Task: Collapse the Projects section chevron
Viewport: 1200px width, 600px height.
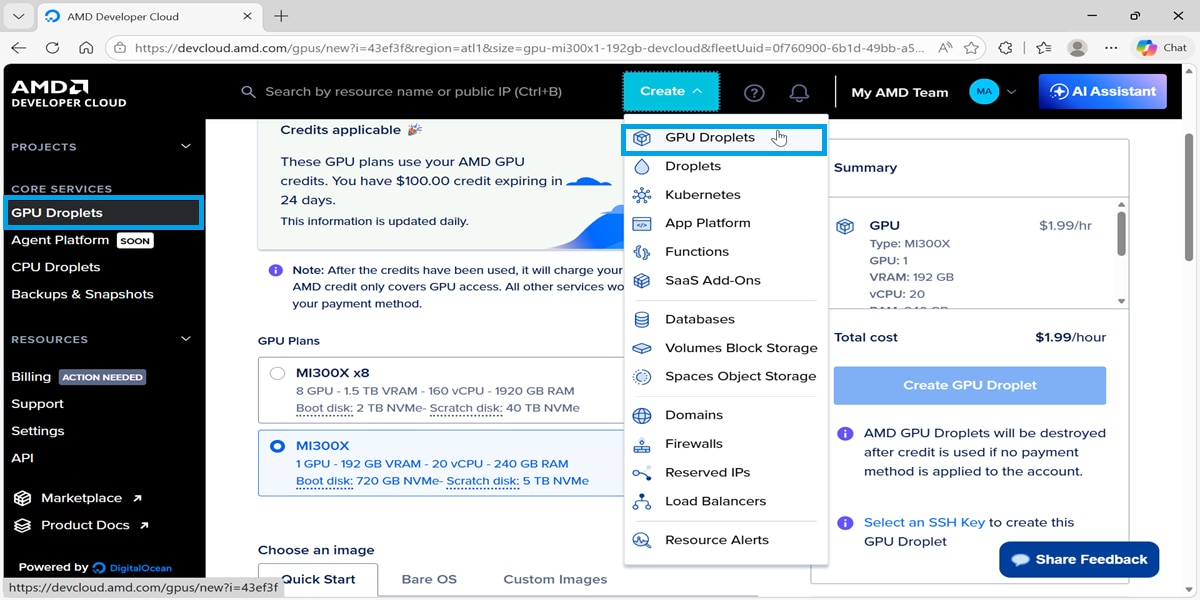Action: tap(185, 147)
